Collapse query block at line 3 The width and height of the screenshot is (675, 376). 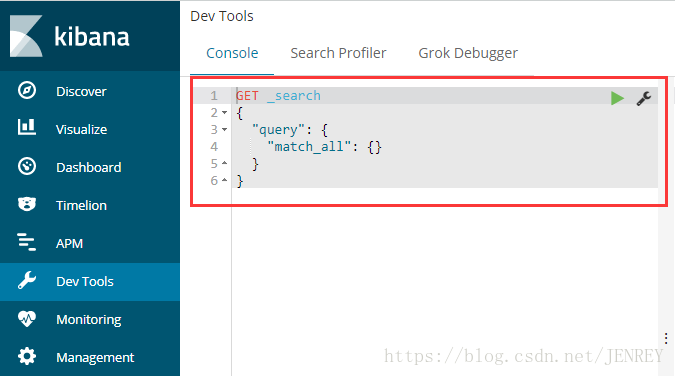[x=225, y=130]
